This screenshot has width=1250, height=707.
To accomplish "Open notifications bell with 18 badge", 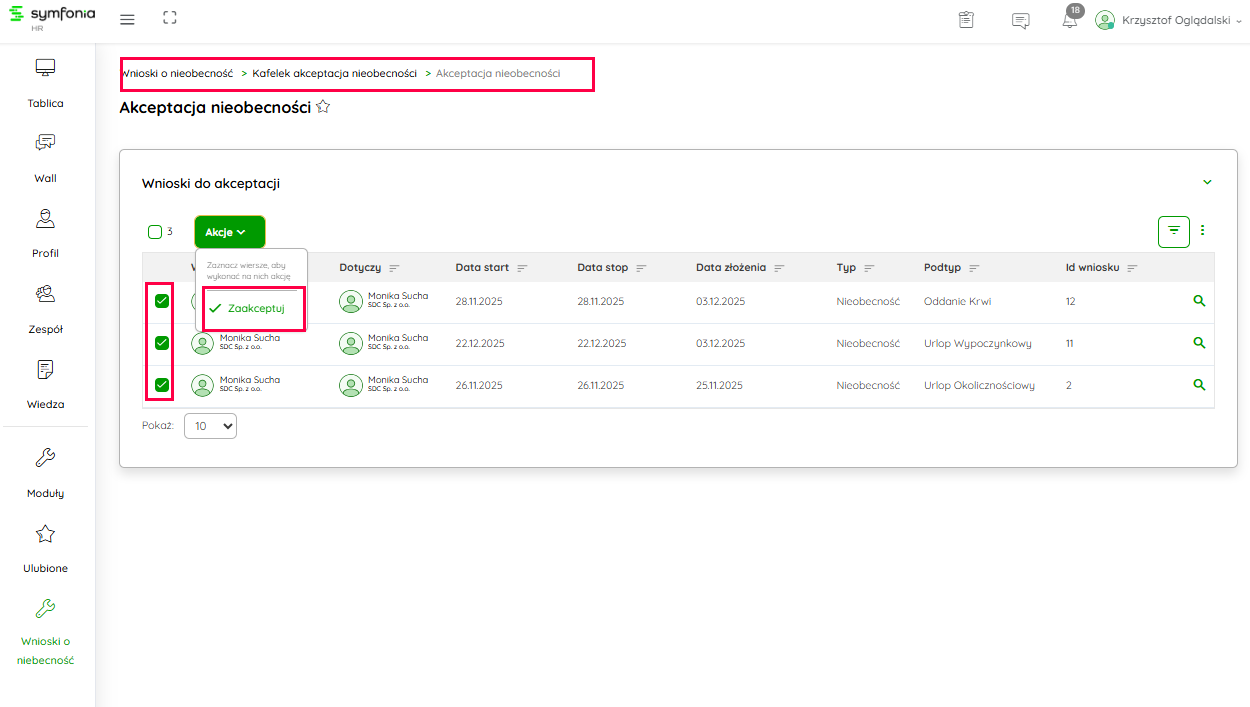I will (1070, 20).
